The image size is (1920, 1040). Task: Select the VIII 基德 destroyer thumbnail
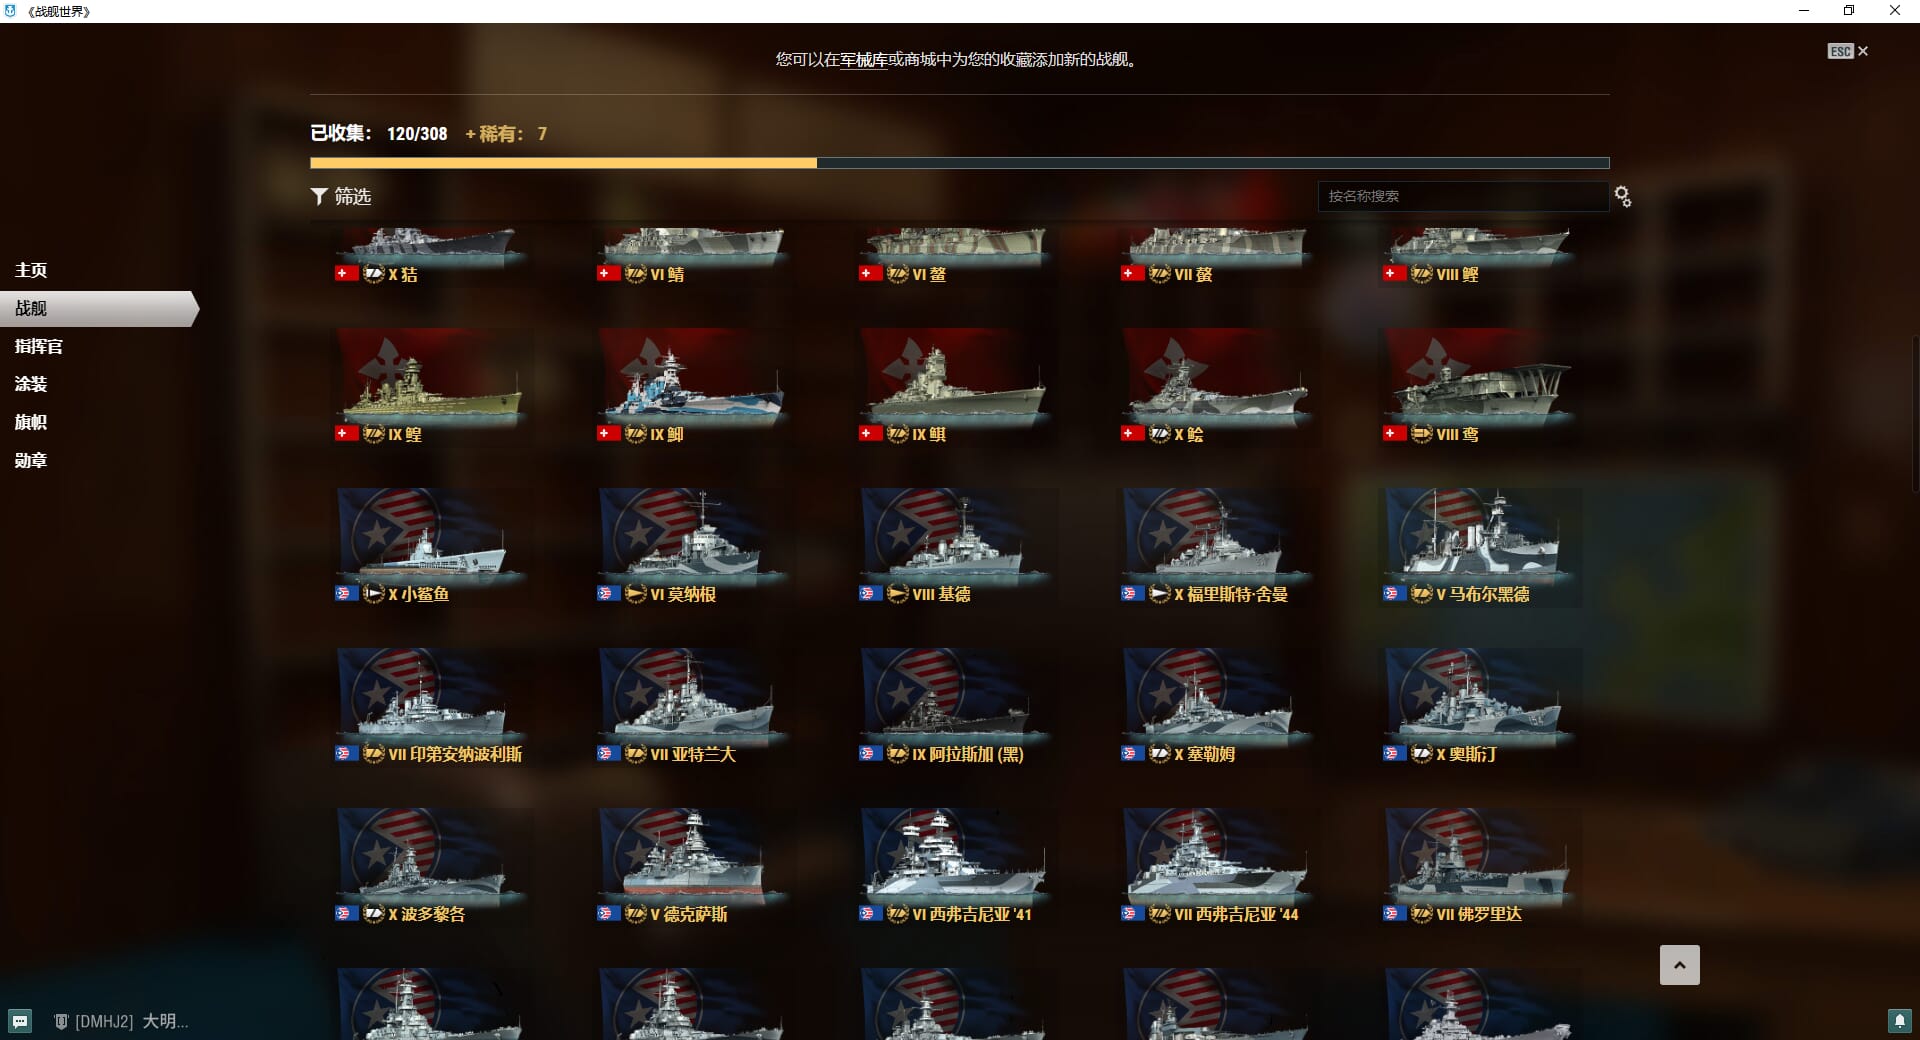955,547
